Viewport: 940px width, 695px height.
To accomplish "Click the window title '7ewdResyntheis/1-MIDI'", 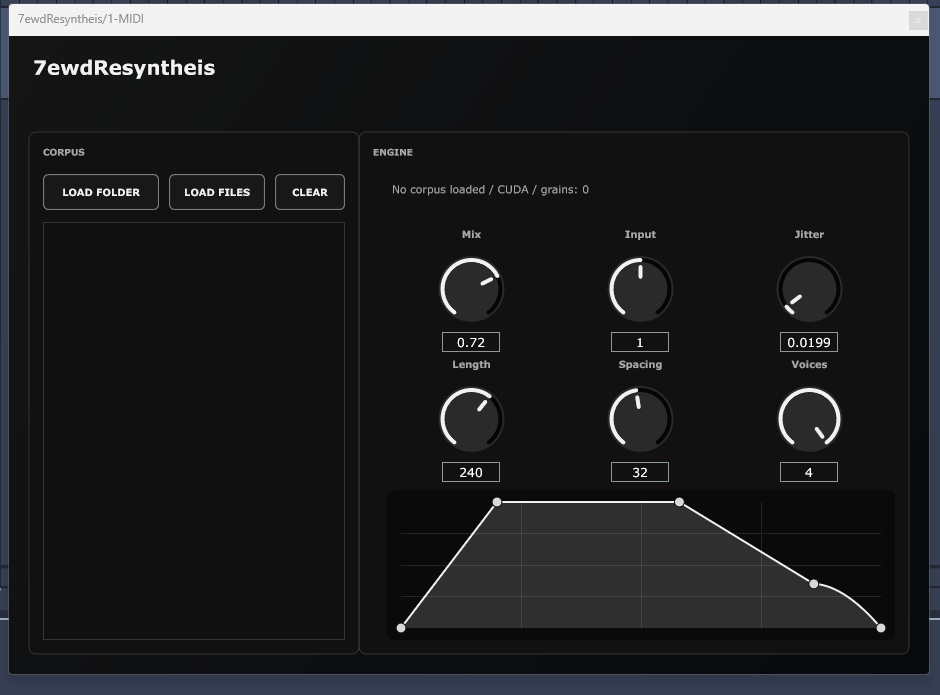I will click(x=81, y=19).
